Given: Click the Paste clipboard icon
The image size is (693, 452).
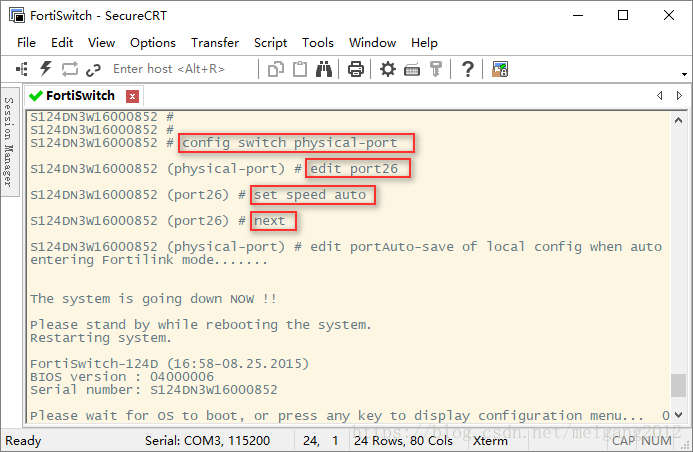Looking at the screenshot, I should [x=300, y=69].
